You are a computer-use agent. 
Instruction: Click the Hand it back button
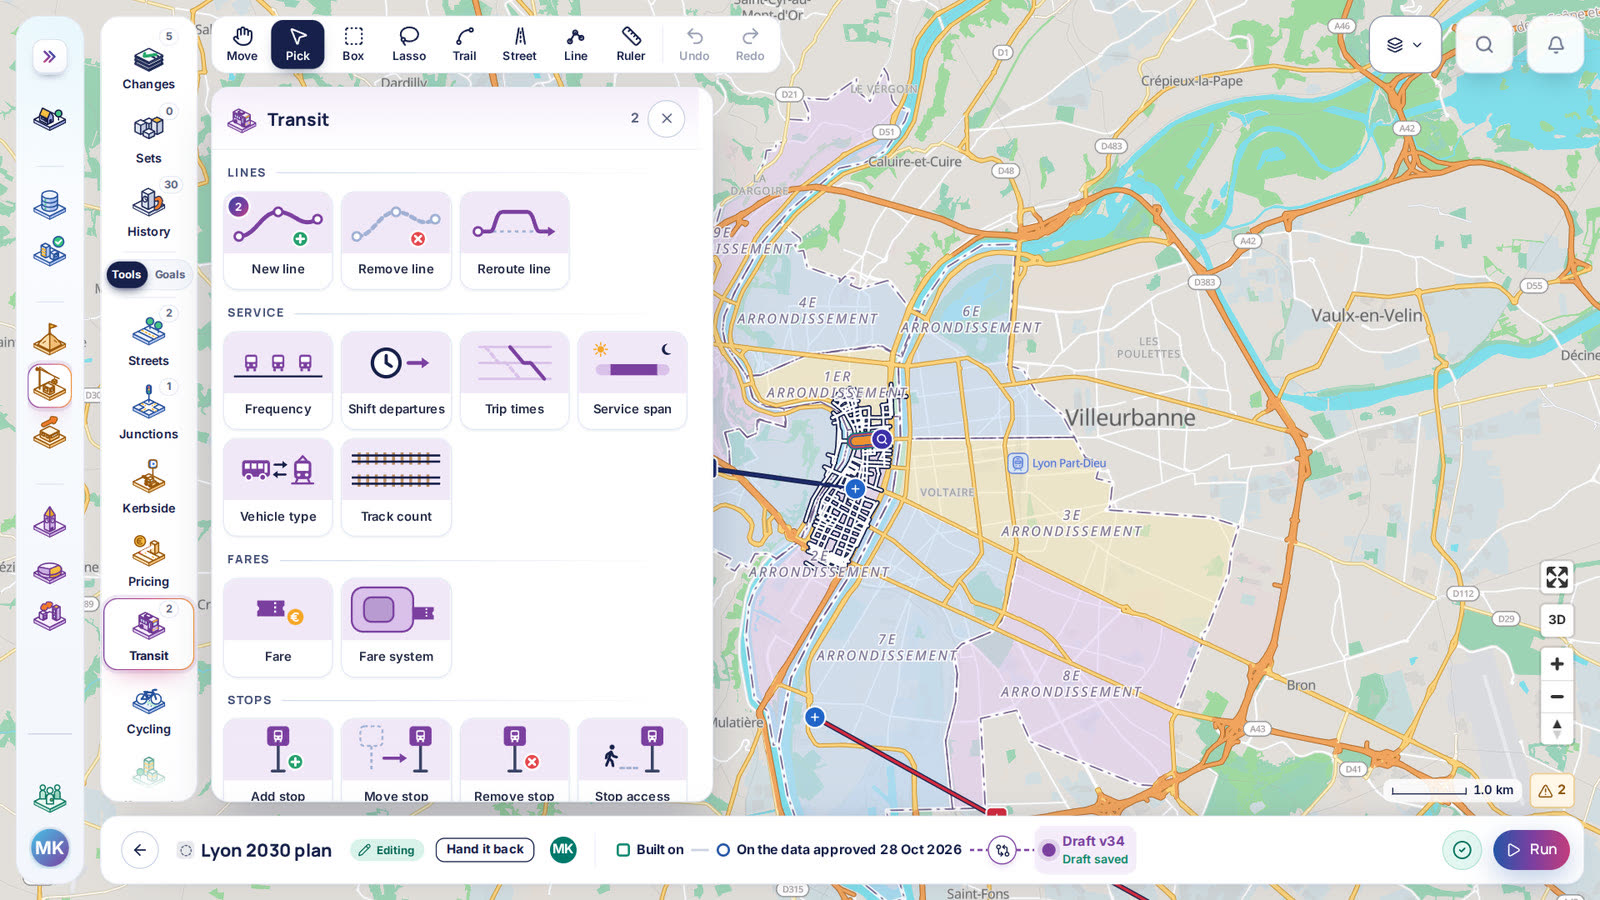[x=485, y=850]
